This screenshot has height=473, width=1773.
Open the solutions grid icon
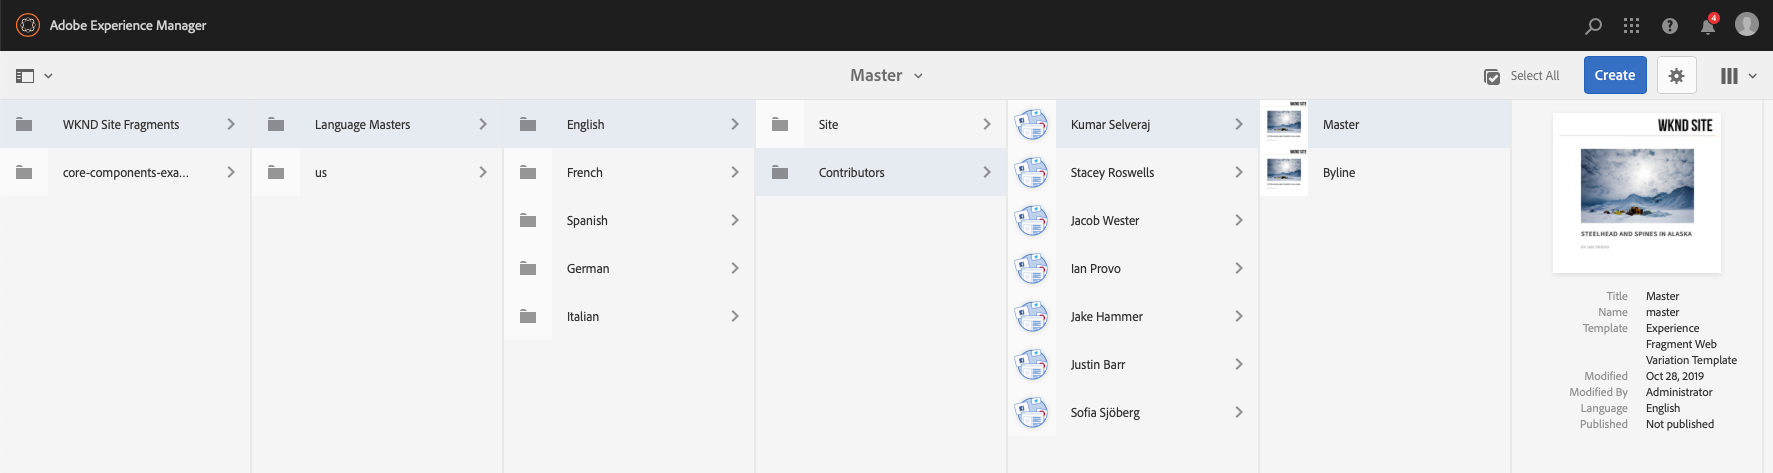1631,26
